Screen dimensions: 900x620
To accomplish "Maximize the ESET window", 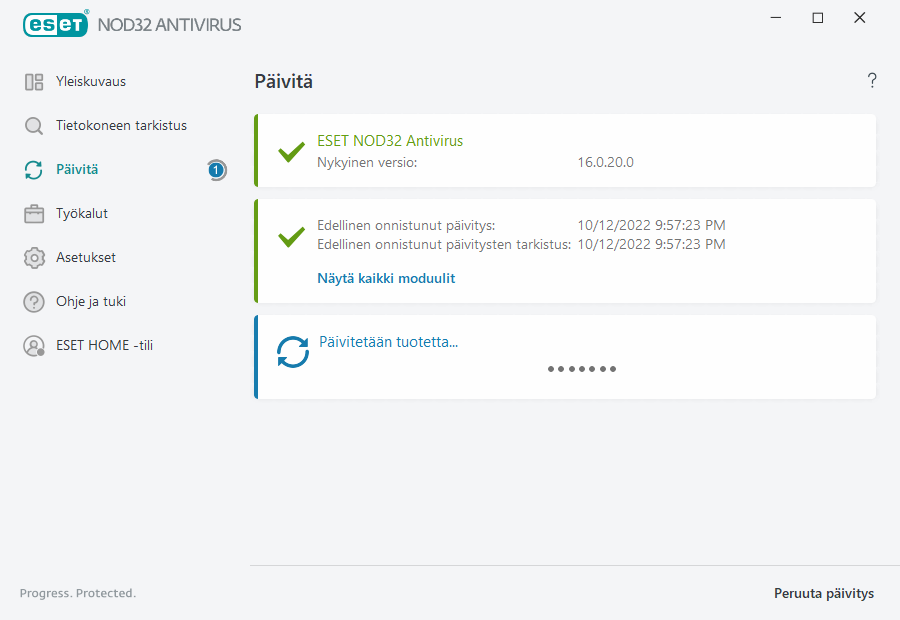I will [817, 18].
